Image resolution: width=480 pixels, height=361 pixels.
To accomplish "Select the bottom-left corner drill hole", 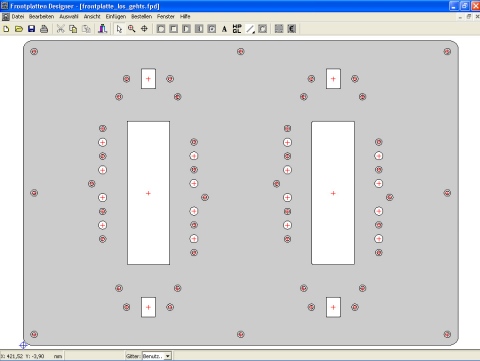I will click(34, 334).
